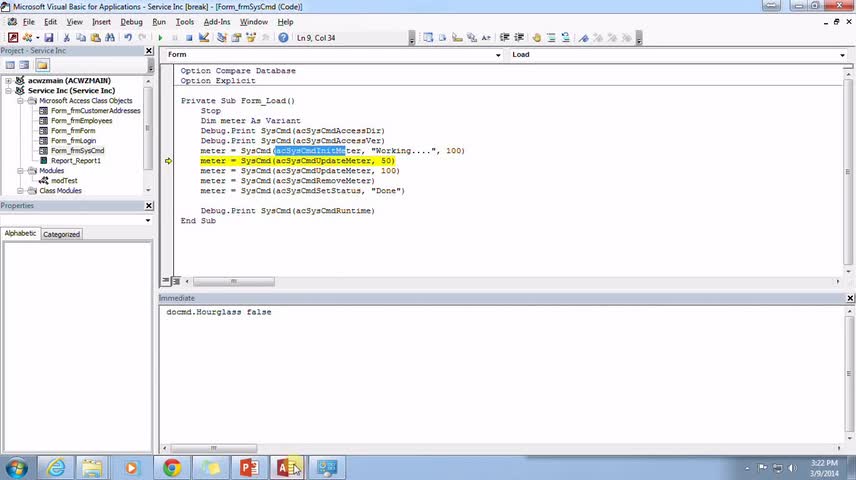The height and width of the screenshot is (480, 856).
Task: Click View Code icon in Project panel
Action: pos(10,65)
